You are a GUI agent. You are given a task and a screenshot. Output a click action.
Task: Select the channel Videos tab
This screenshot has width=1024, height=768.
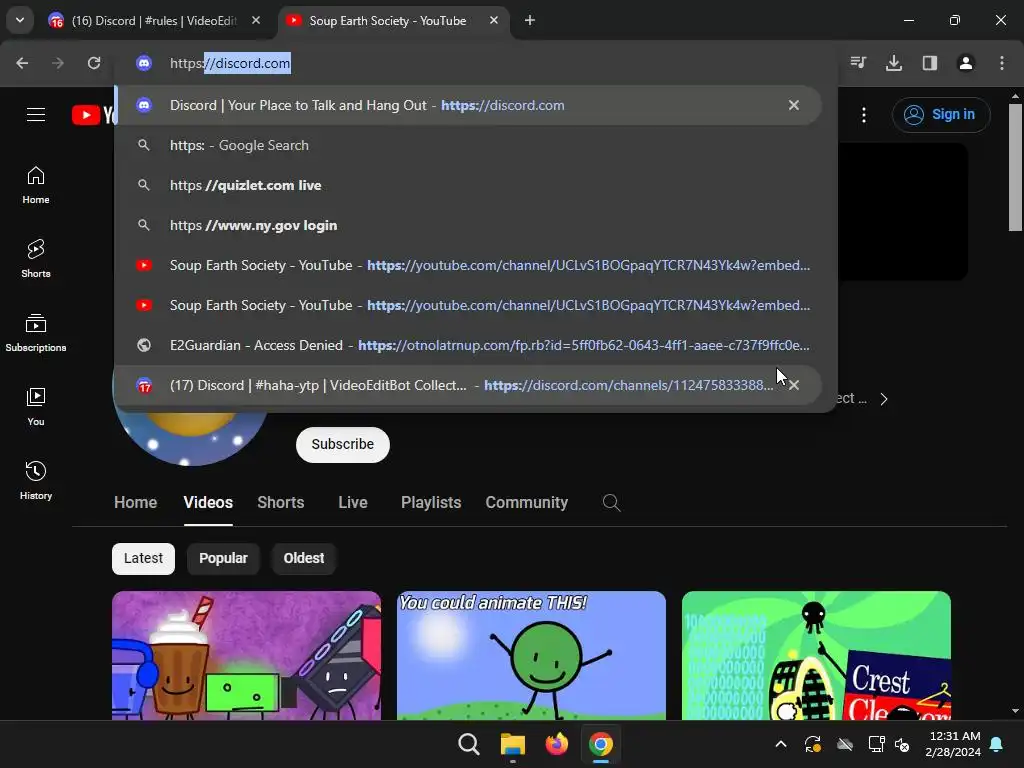pyautogui.click(x=208, y=502)
